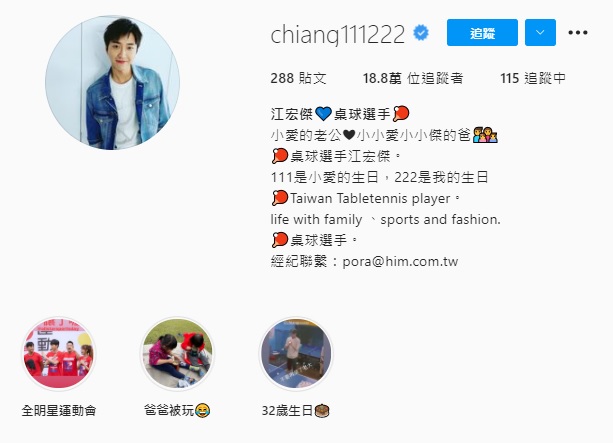Click the laughing emoji in 爸爸被玩 label

coord(202,411)
